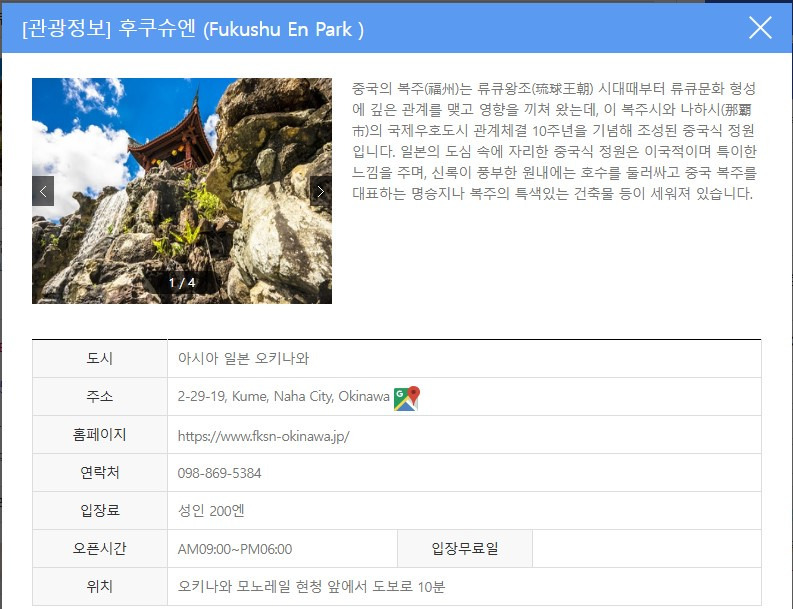793x609 pixels.
Task: Click the 주소 row header
Action: [x=100, y=397]
